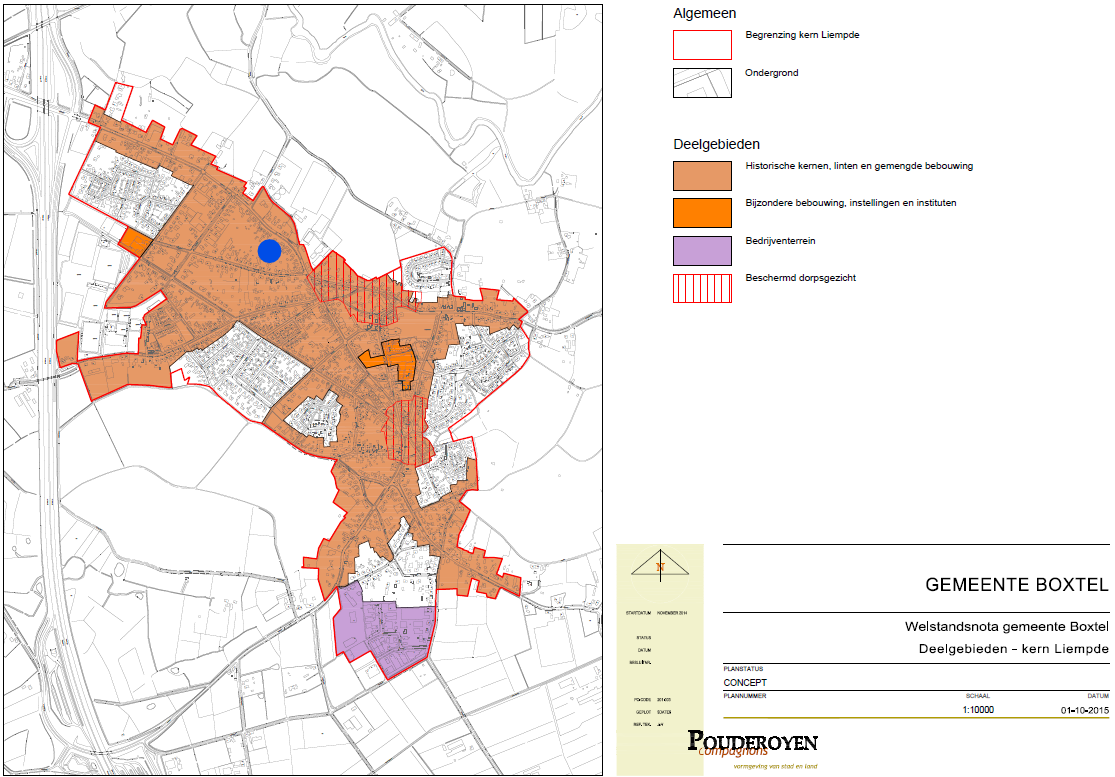Click the Bijzondere bebouwing orange legend symbol
The width and height of the screenshot is (1115, 777).
(701, 212)
